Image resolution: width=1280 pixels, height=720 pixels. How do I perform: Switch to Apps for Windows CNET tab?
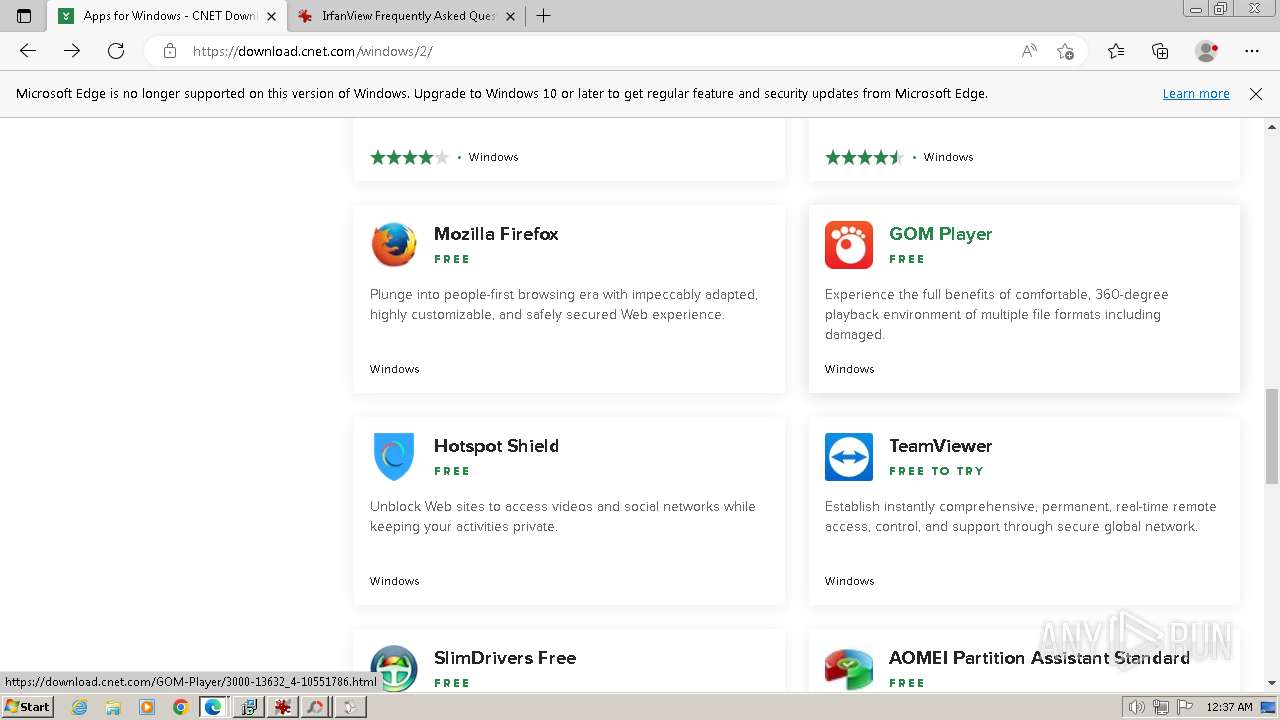[168, 16]
